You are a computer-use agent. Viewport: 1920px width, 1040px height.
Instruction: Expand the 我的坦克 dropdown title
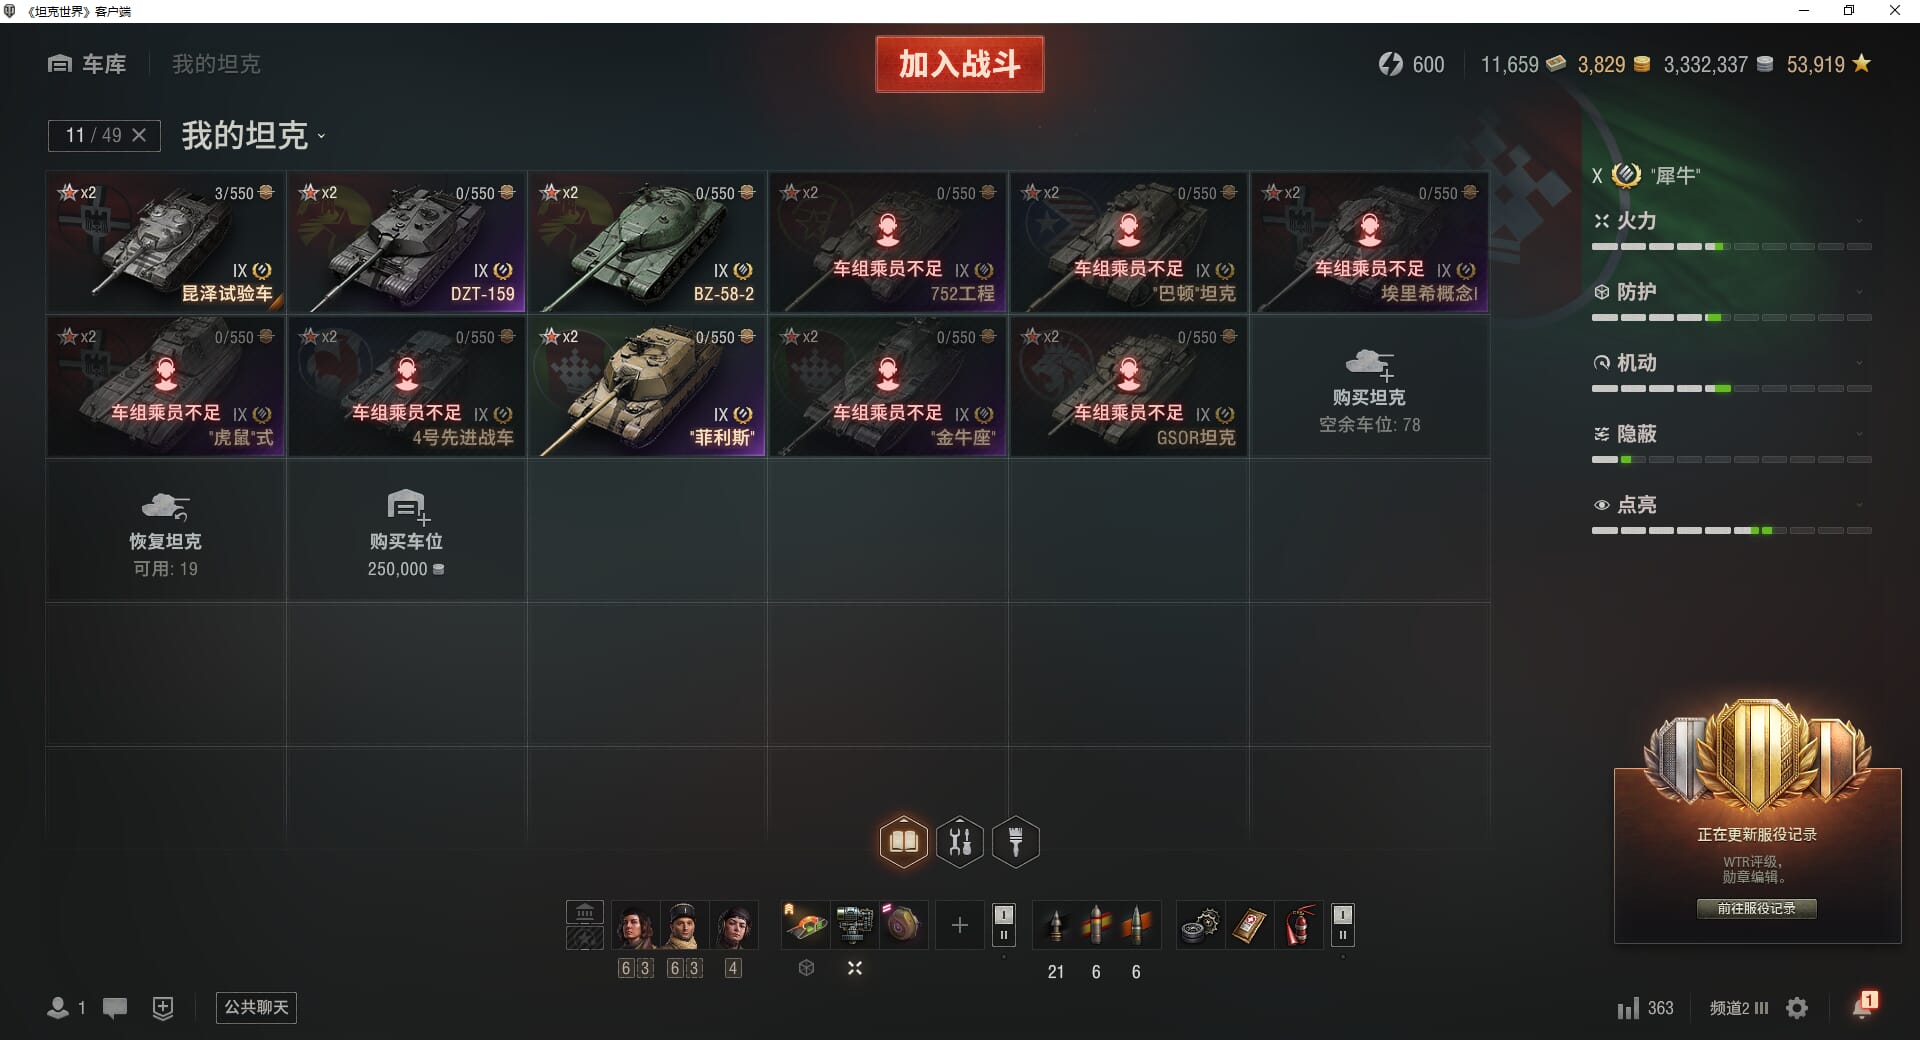[253, 135]
